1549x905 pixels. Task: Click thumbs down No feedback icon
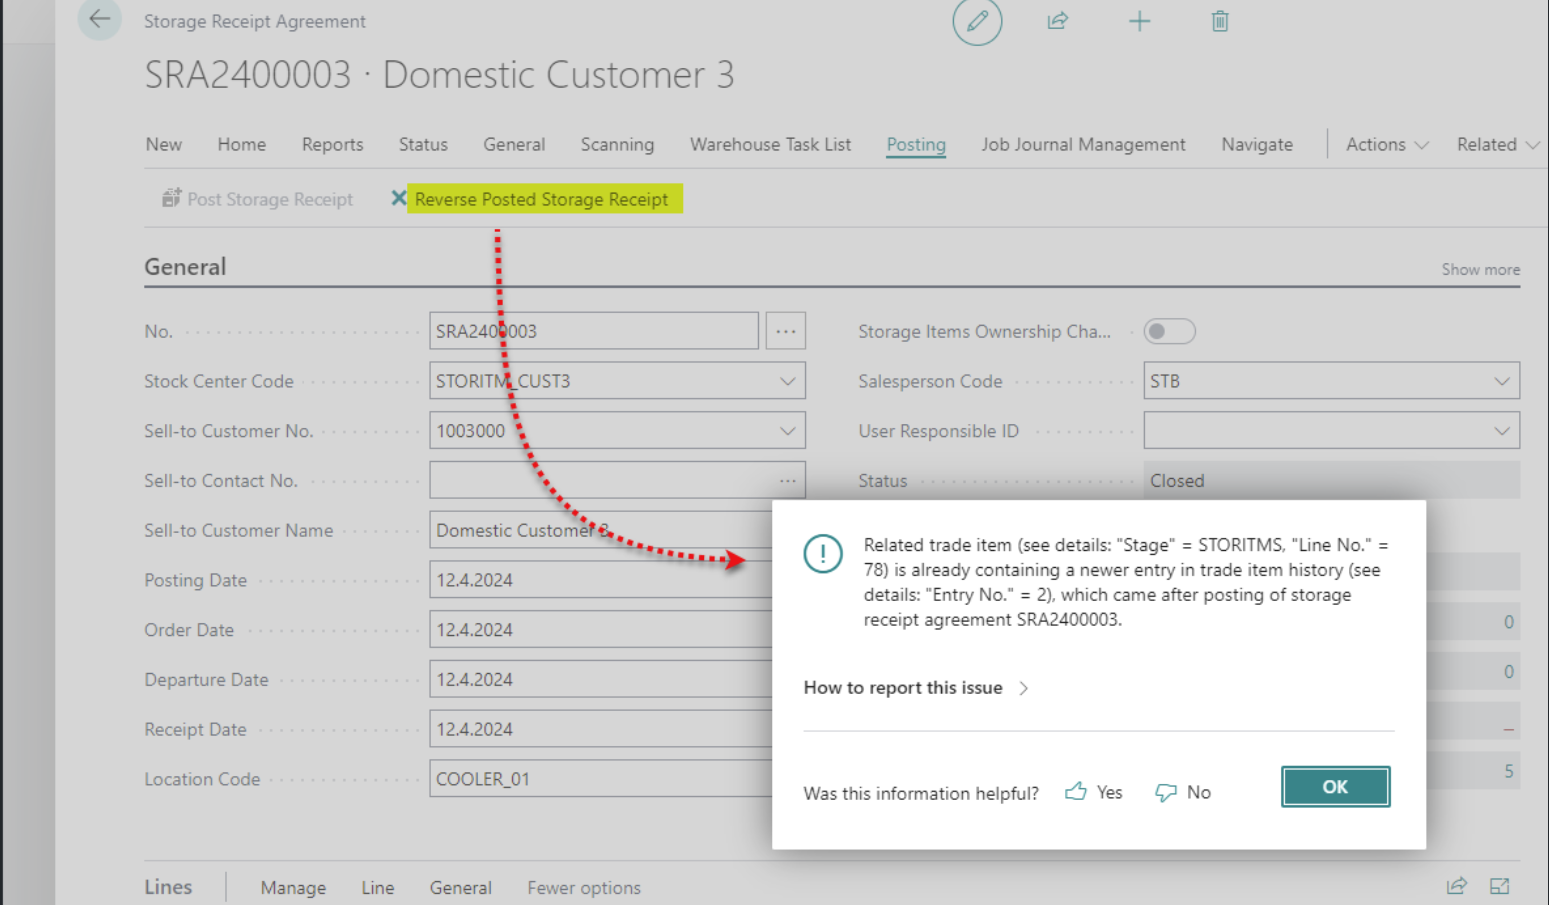(1166, 792)
